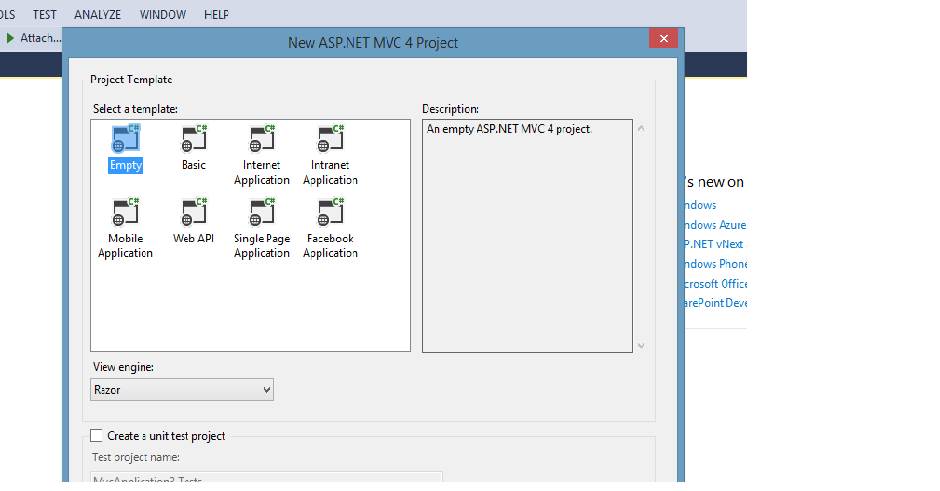Open the WINDOW menu
The height and width of the screenshot is (491, 940).
163,14
